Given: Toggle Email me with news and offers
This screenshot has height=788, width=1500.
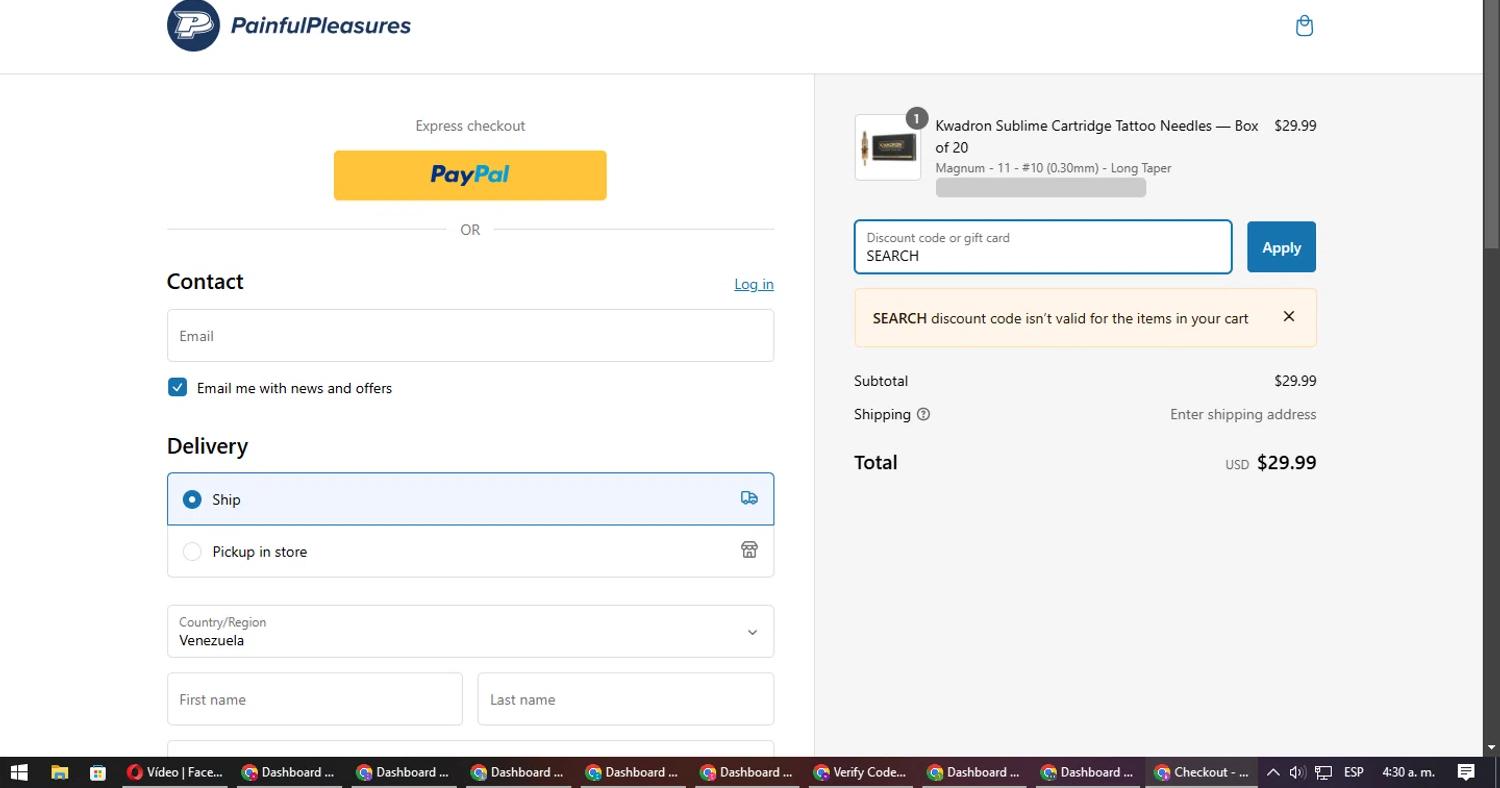Looking at the screenshot, I should pyautogui.click(x=177, y=387).
